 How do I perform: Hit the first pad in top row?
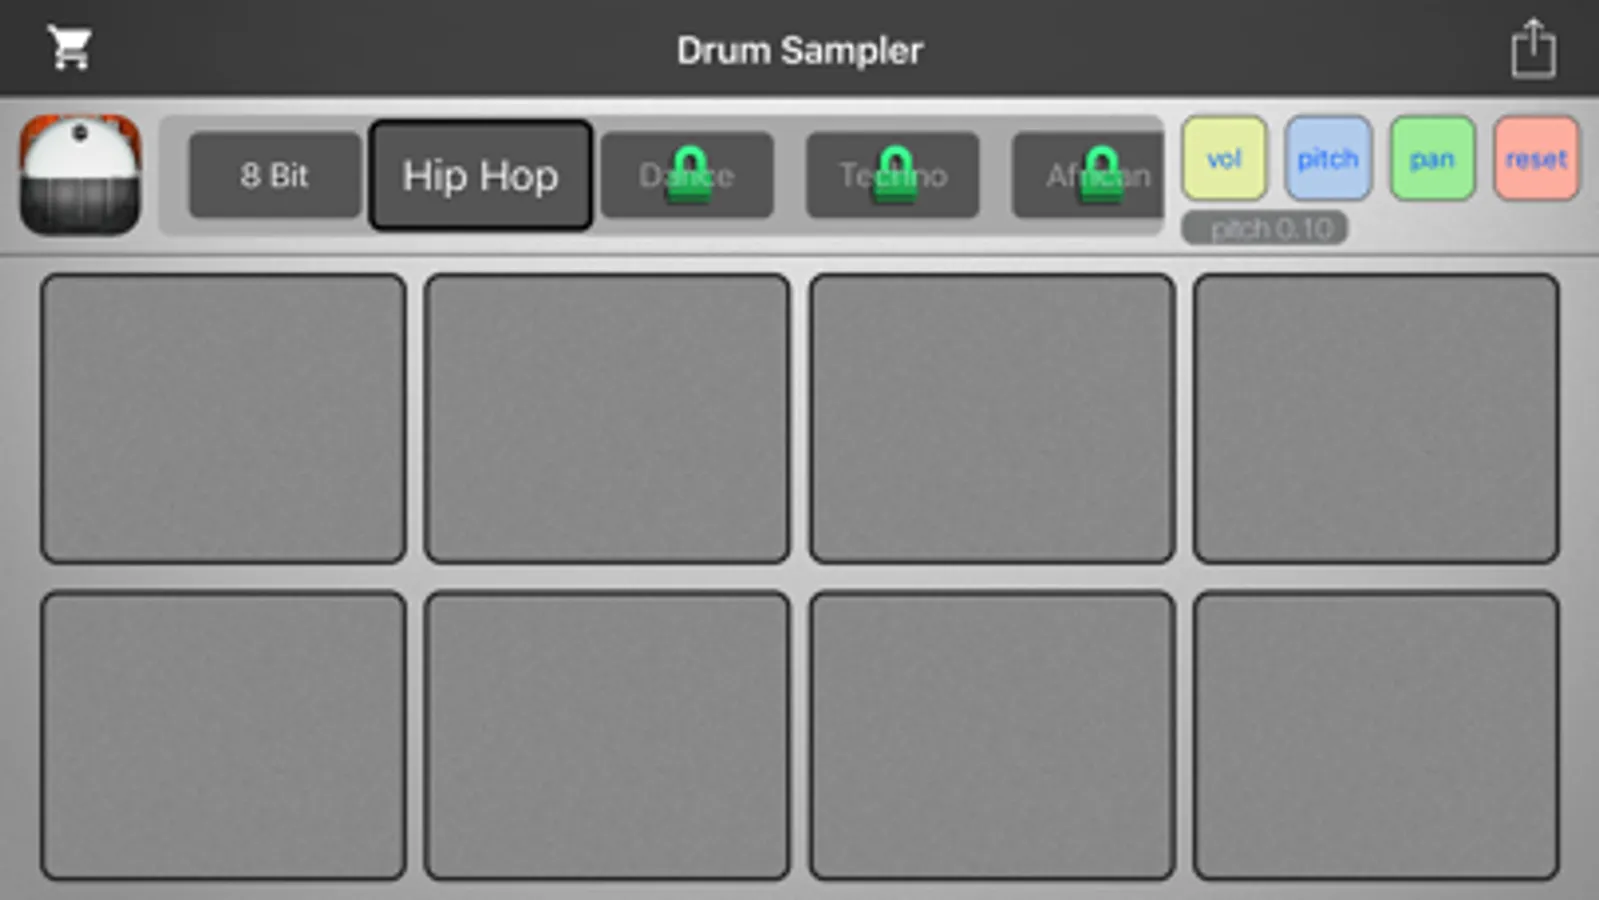click(223, 418)
